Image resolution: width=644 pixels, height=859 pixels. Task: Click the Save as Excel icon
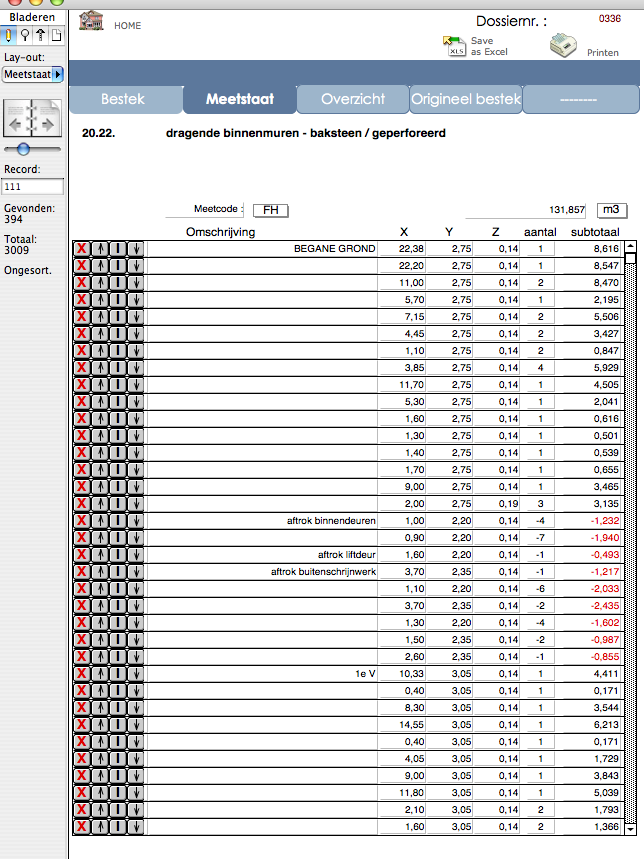tap(453, 46)
